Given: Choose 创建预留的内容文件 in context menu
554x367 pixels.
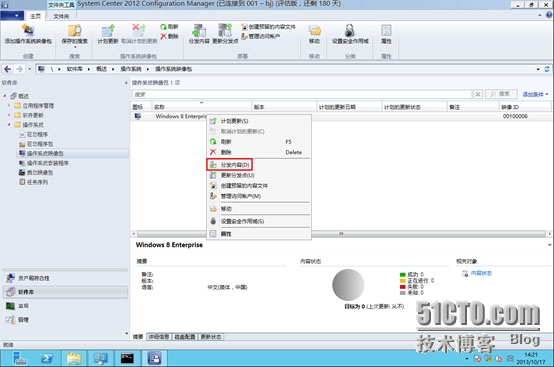Looking at the screenshot, I should pyautogui.click(x=259, y=185).
